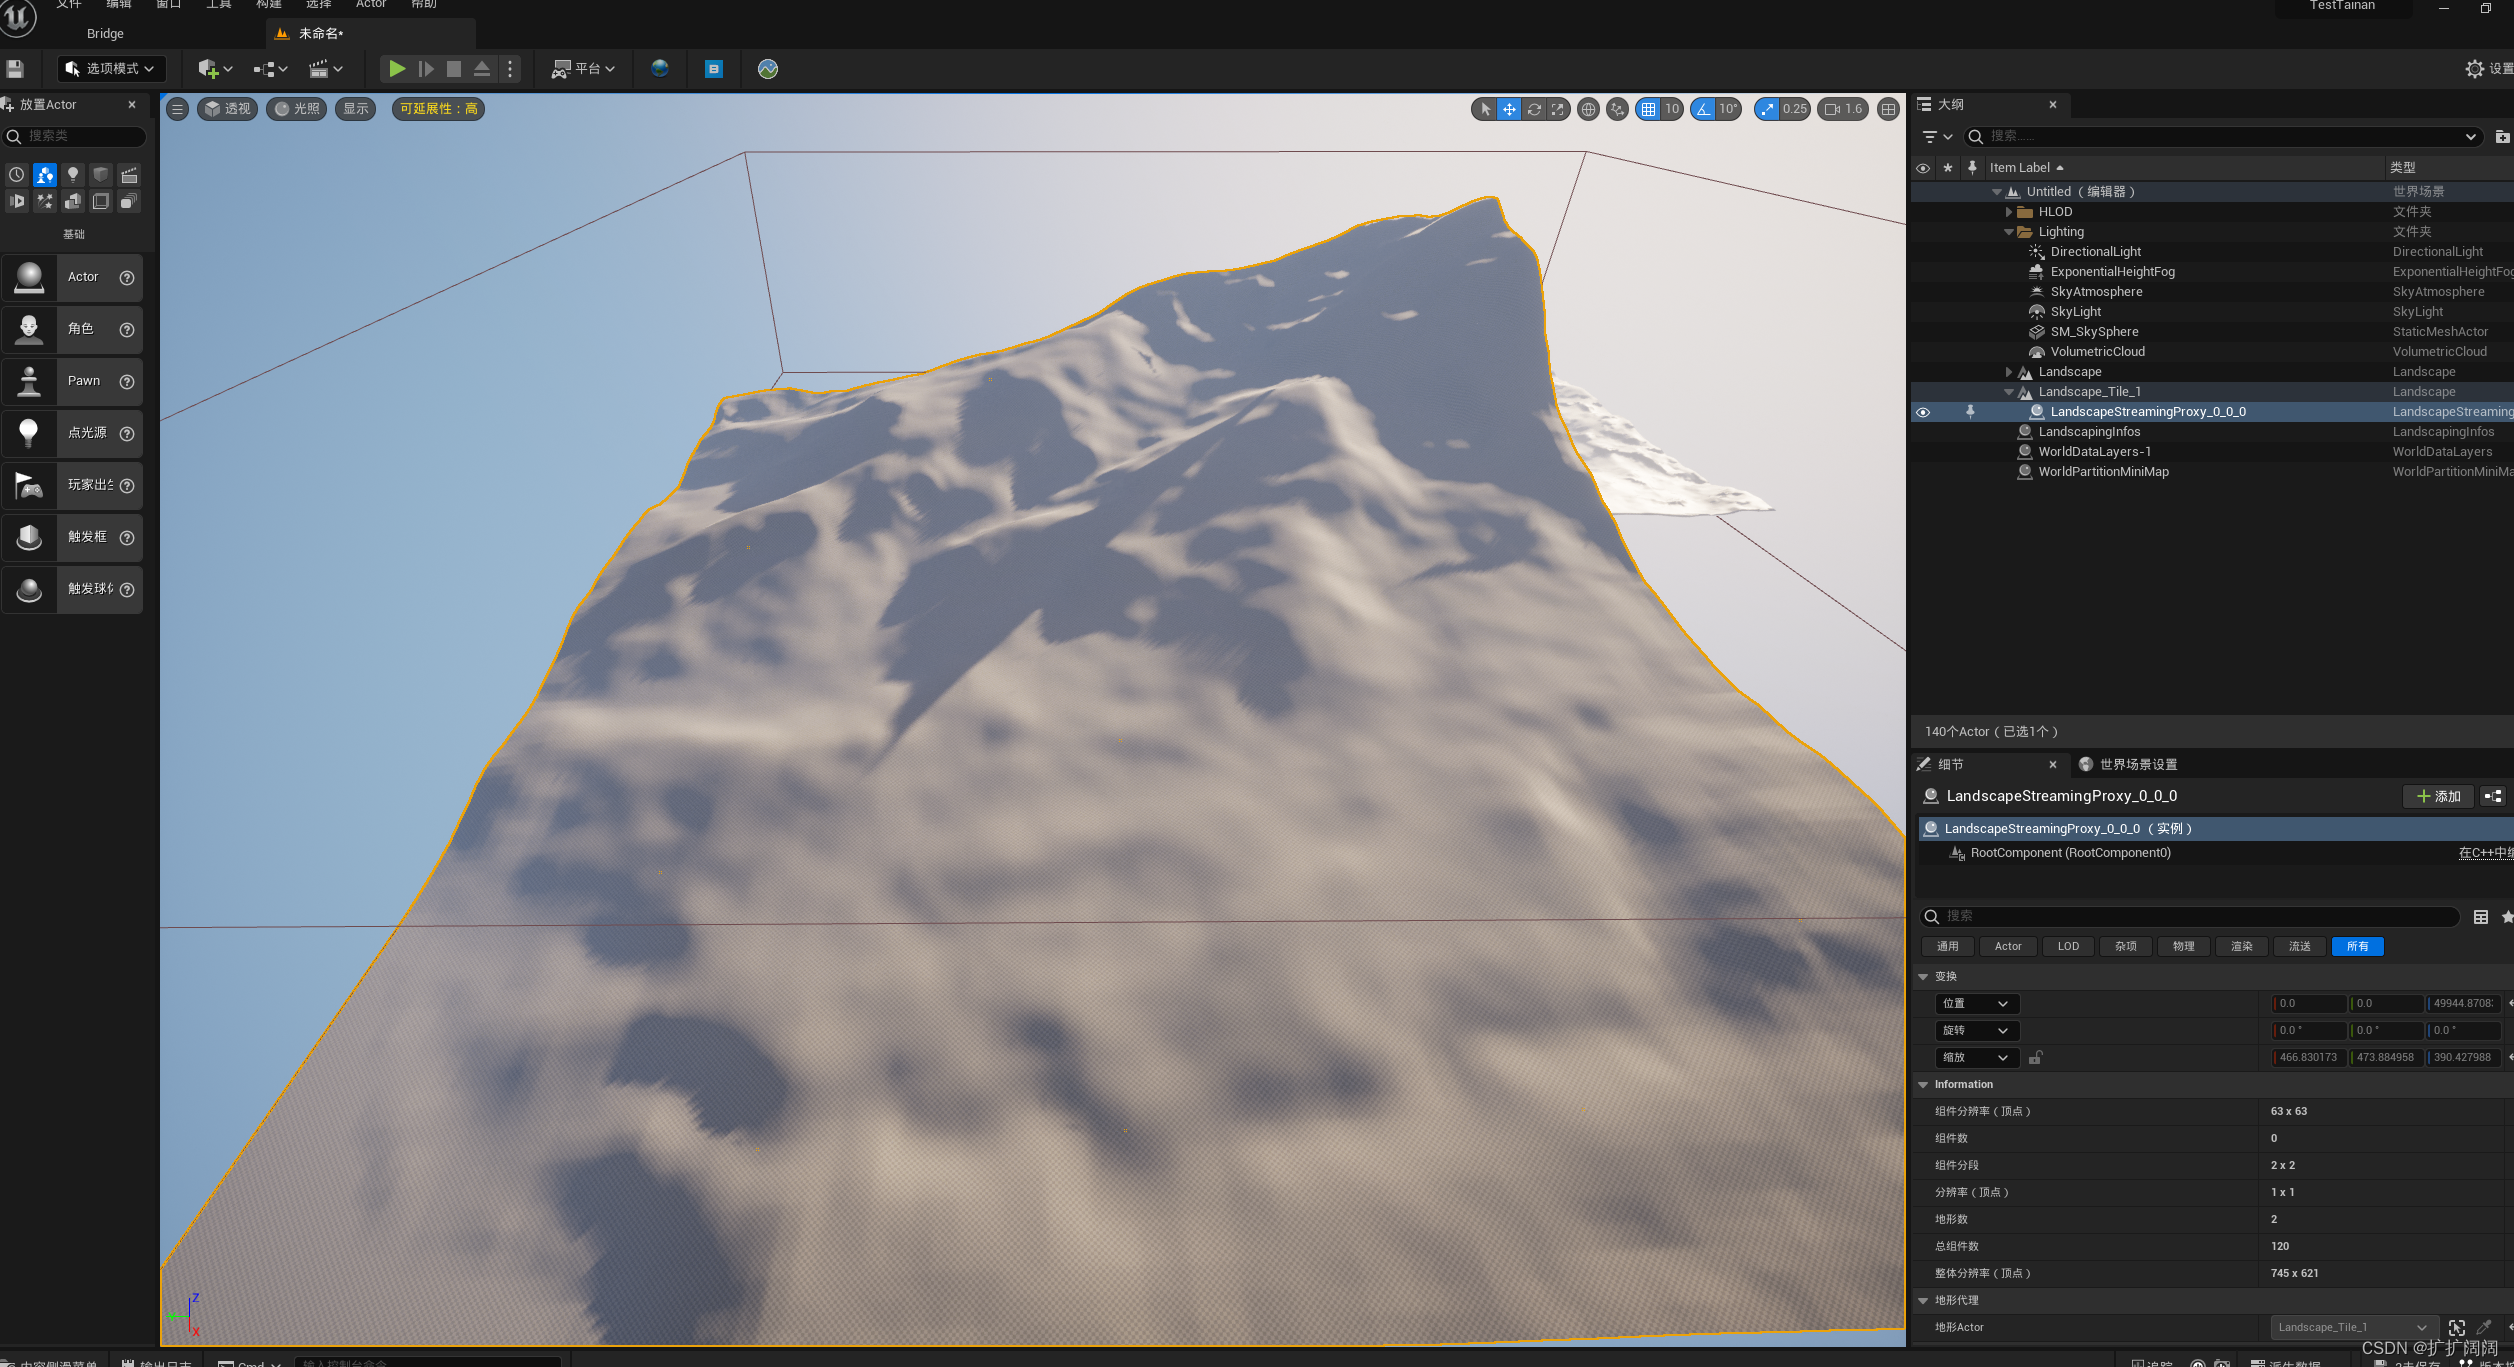Image resolution: width=2514 pixels, height=1367 pixels.
Task: Toggle grid snapping on or off
Action: pyautogui.click(x=1649, y=109)
